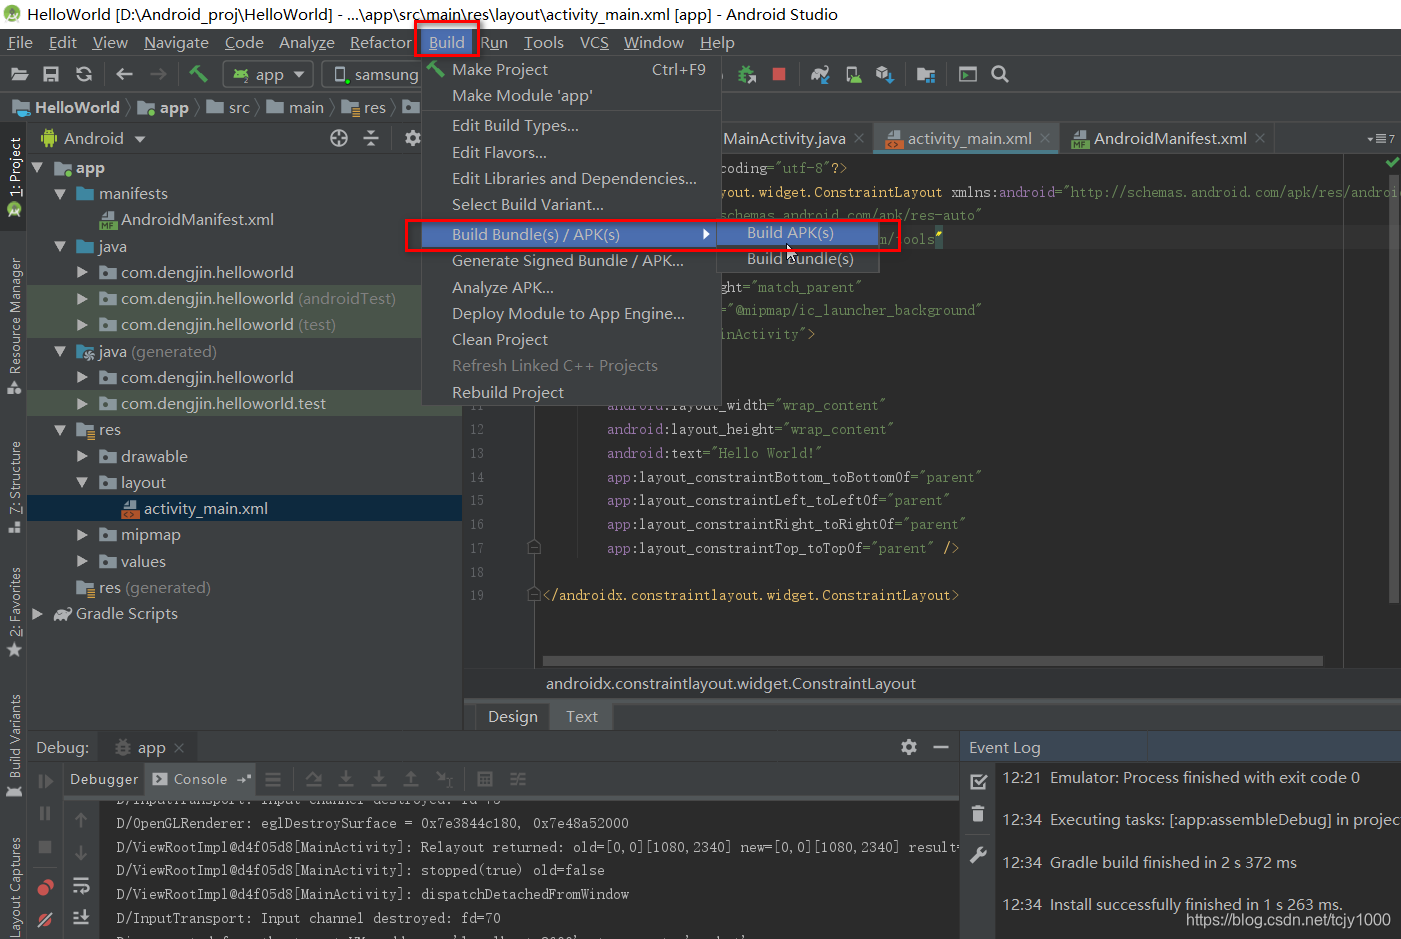This screenshot has width=1401, height=939.
Task: Toggle soft-wrap in the debug console
Action: (82, 885)
